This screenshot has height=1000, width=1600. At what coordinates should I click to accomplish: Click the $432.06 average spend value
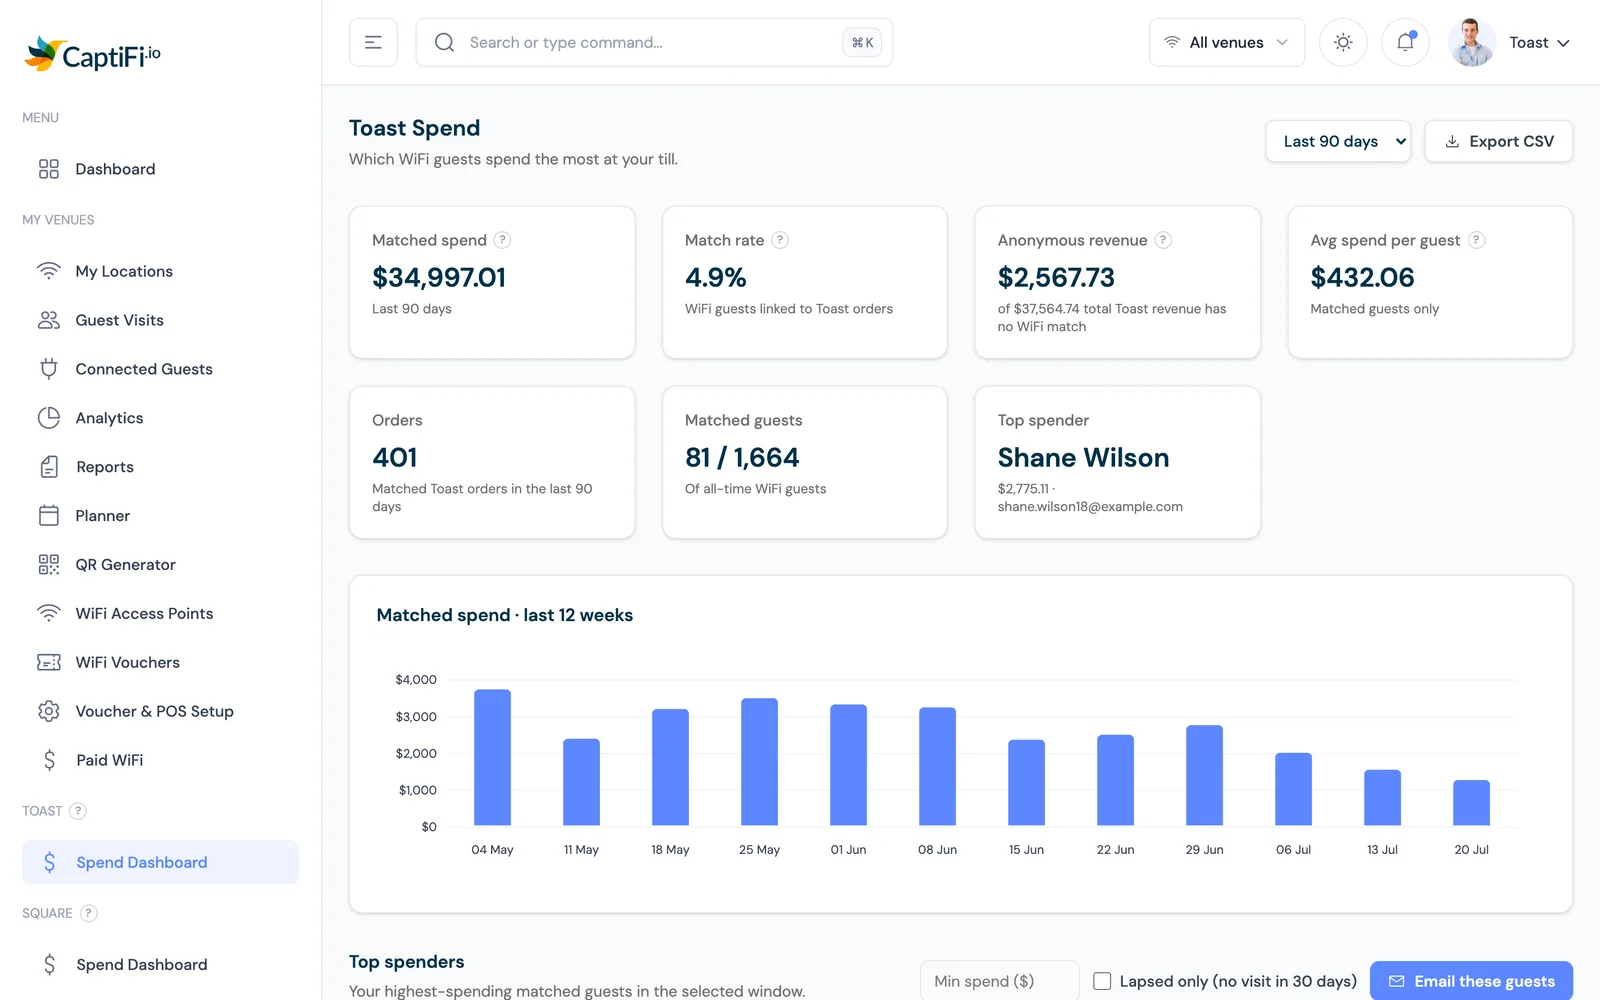pos(1362,277)
